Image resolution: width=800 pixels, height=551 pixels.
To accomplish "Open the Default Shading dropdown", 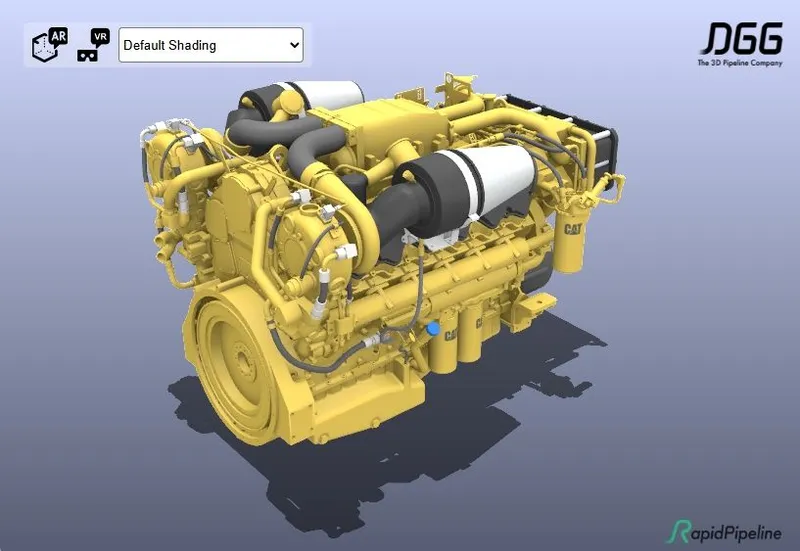I will tap(210, 45).
